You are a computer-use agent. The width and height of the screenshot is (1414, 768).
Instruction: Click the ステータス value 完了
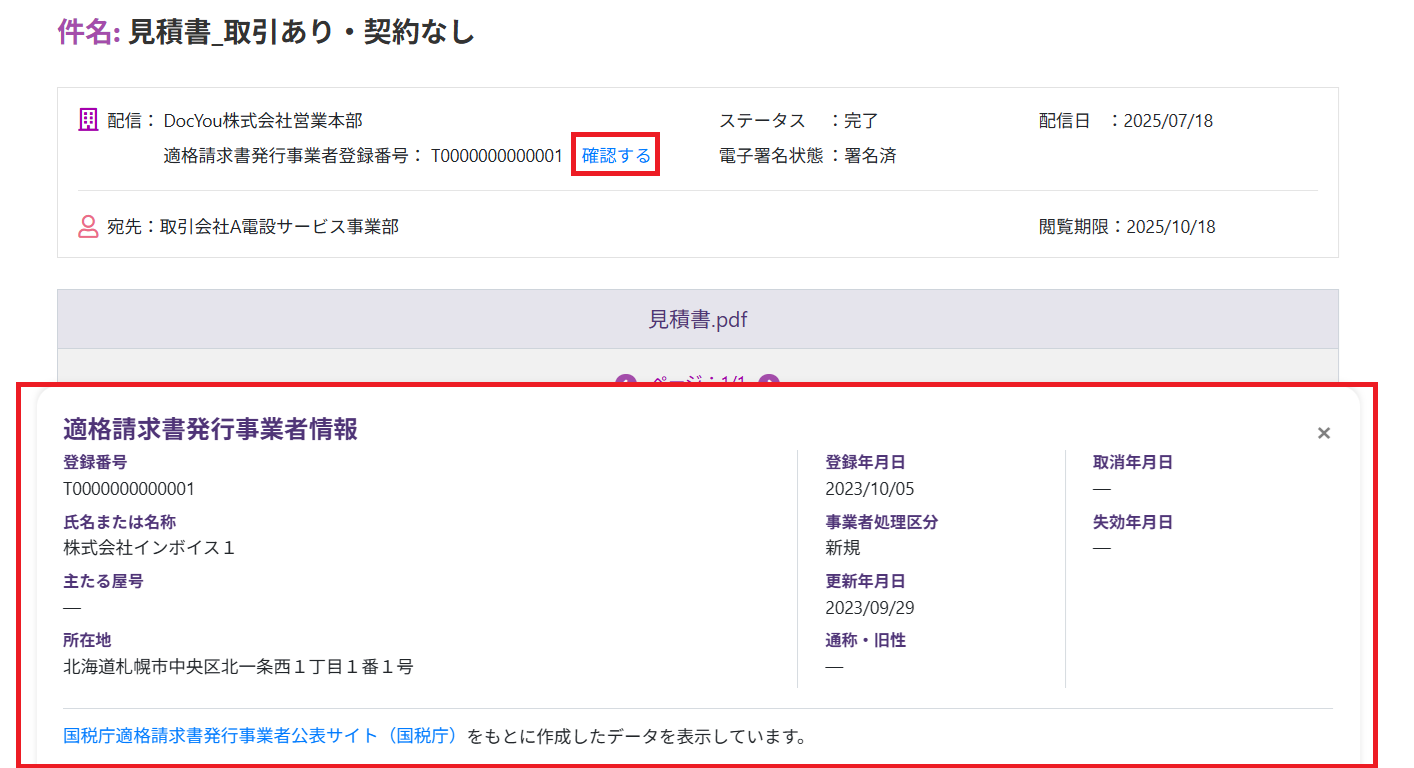[860, 121]
